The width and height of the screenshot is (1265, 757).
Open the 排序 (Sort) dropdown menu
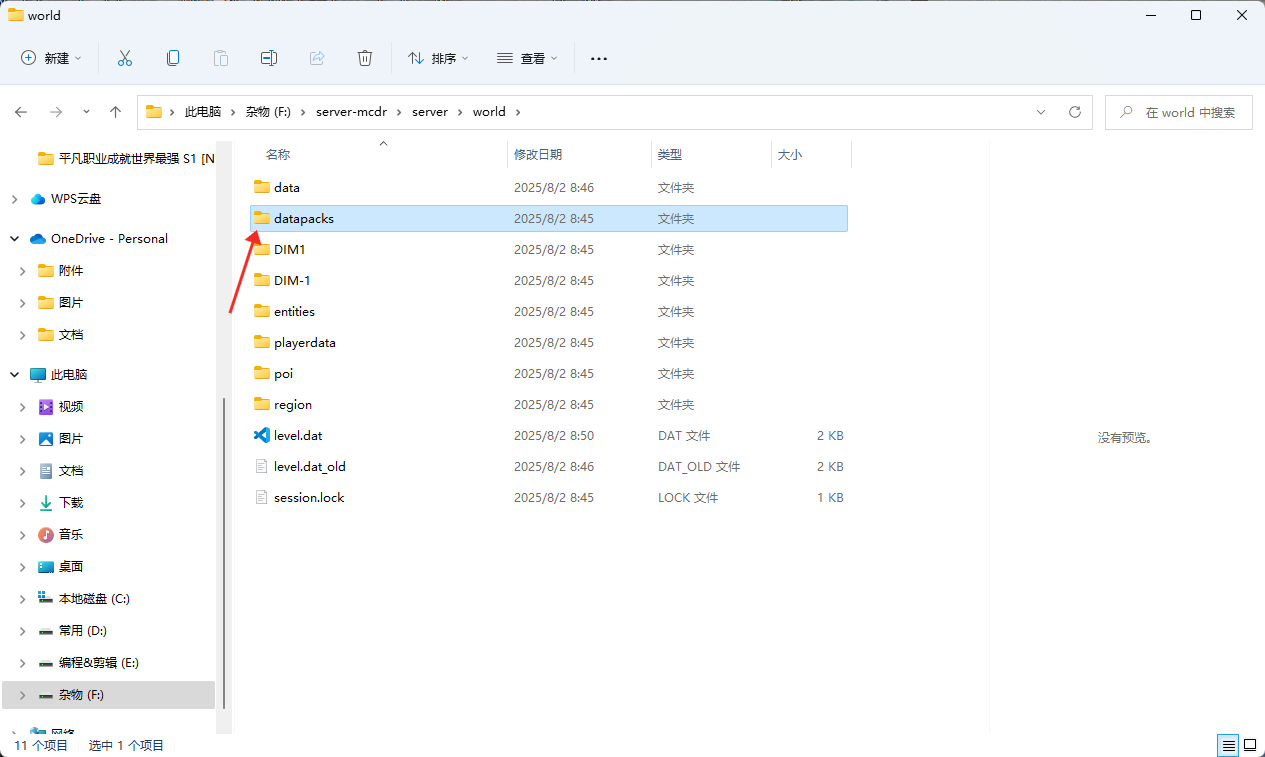coord(438,58)
